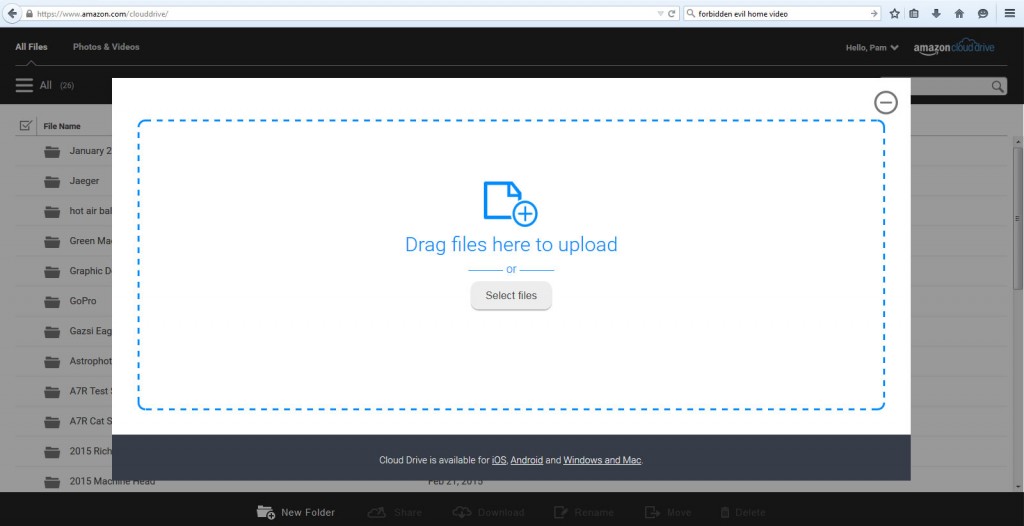Switch to the Photos & Videos tab
The width and height of the screenshot is (1024, 526).
pyautogui.click(x=106, y=47)
